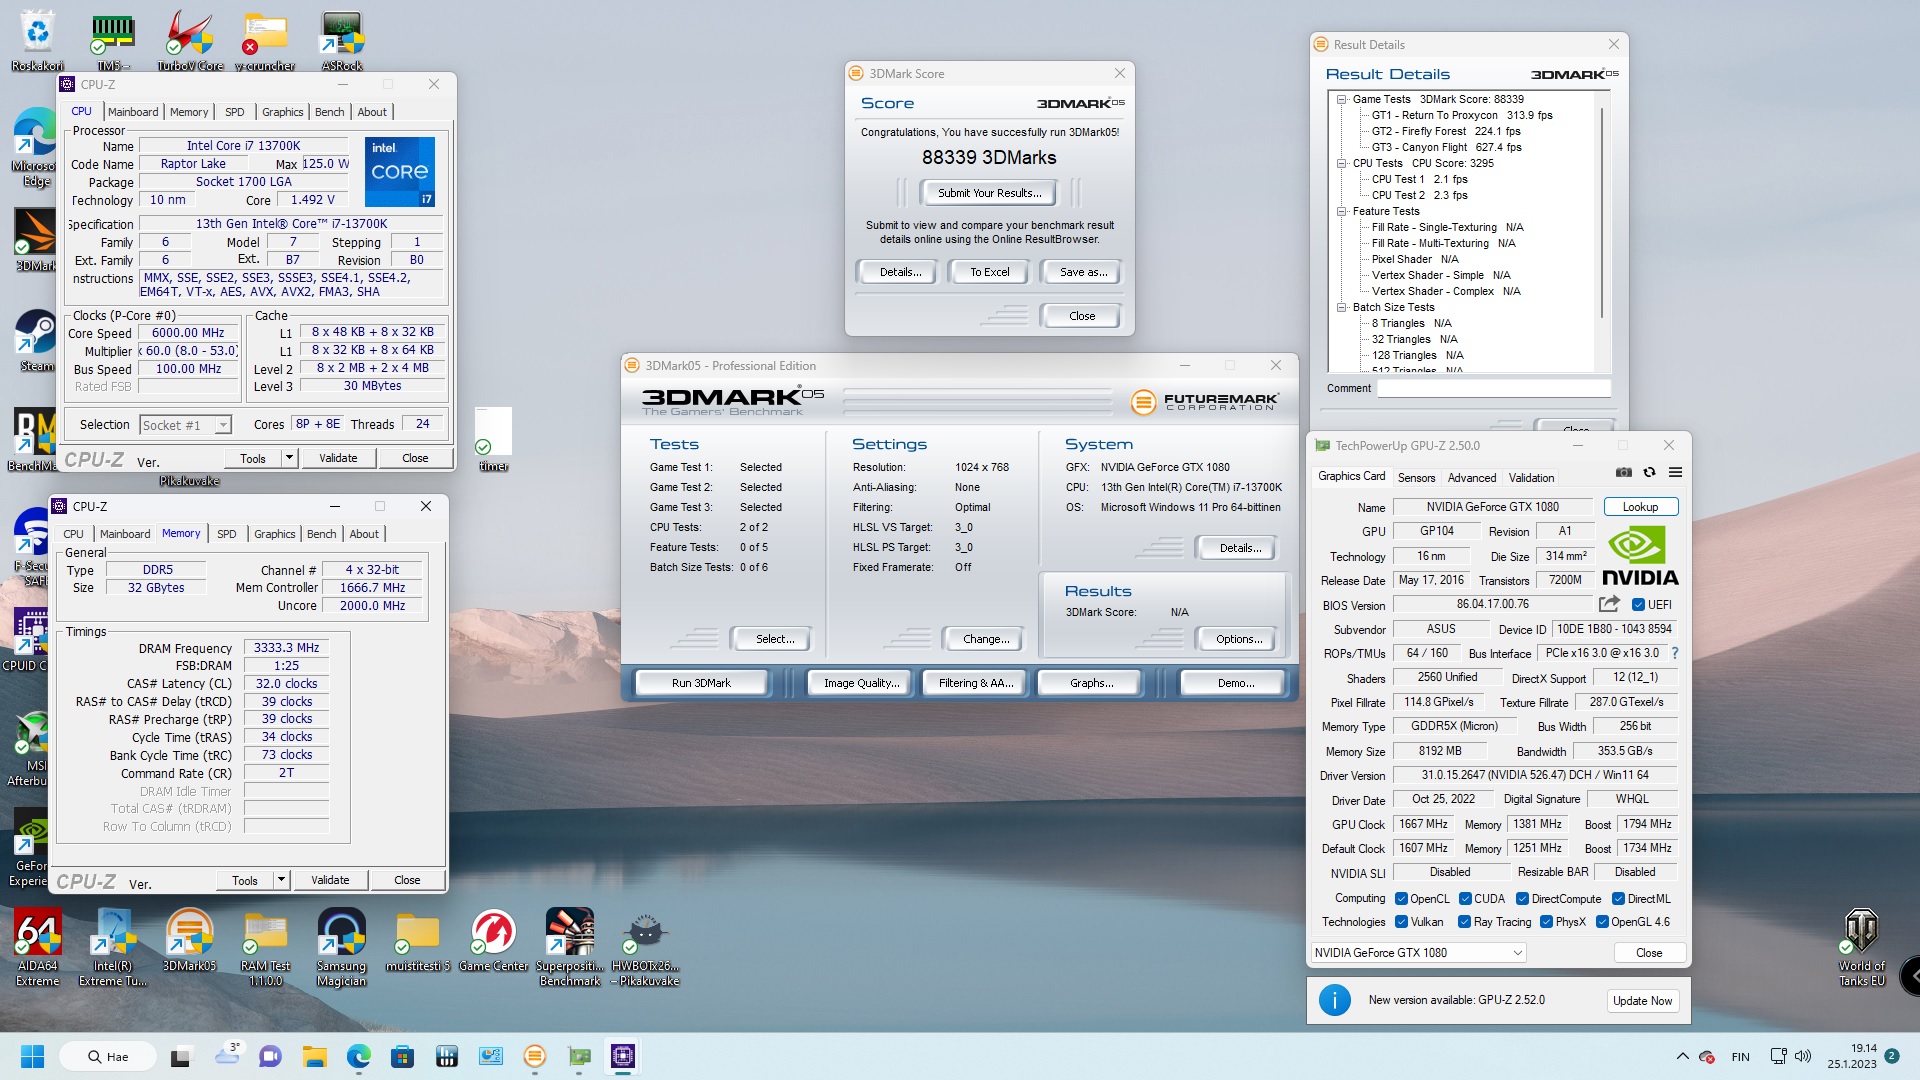
Task: Click the Run 3DMark button
Action: [701, 683]
